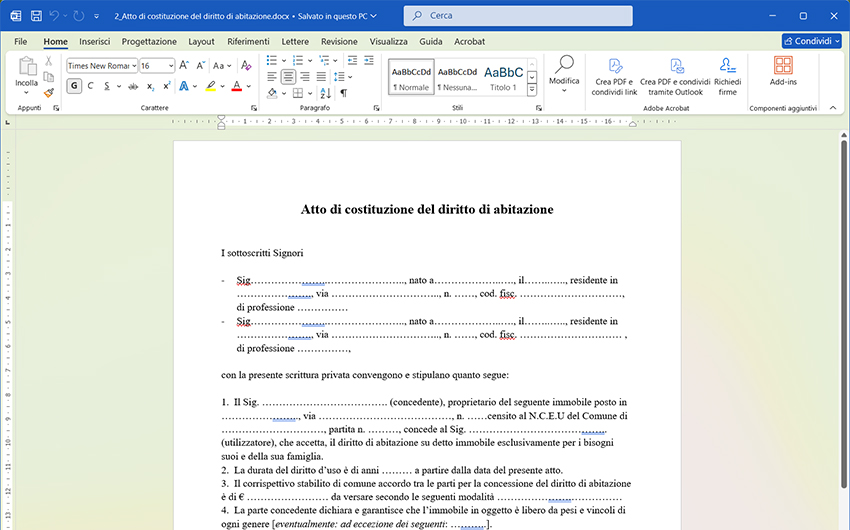This screenshot has width=850, height=530.
Task: Expand the font size dropdown
Action: point(171,65)
